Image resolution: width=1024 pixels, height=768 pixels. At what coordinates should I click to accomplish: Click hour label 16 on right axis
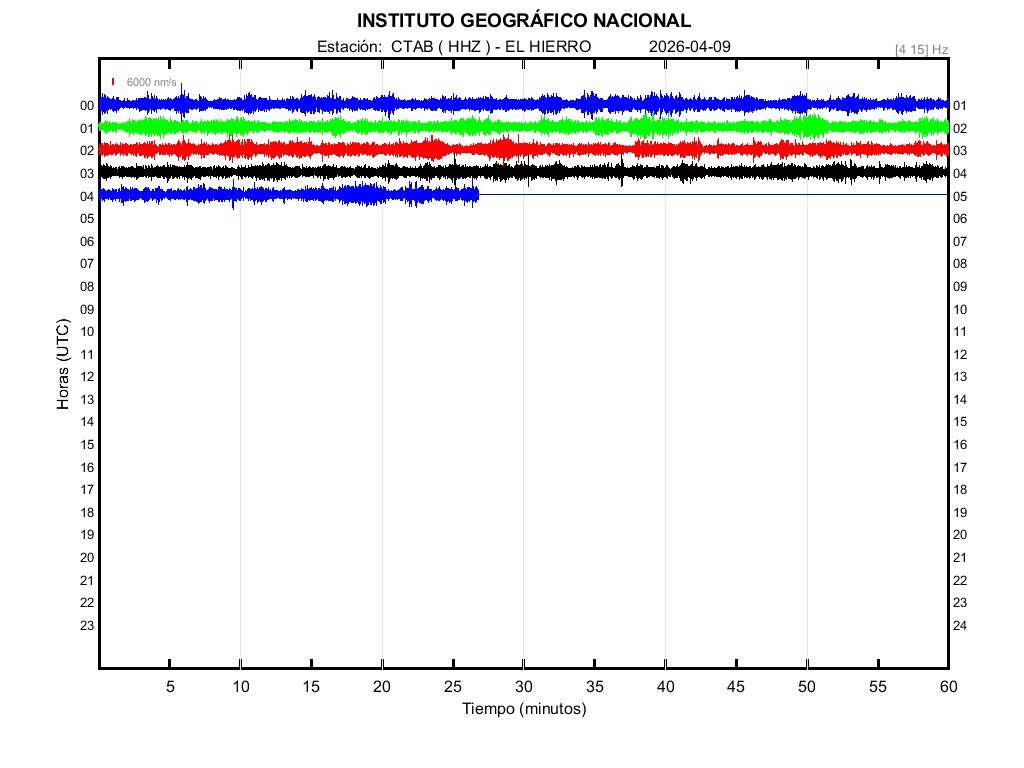[x=960, y=445]
